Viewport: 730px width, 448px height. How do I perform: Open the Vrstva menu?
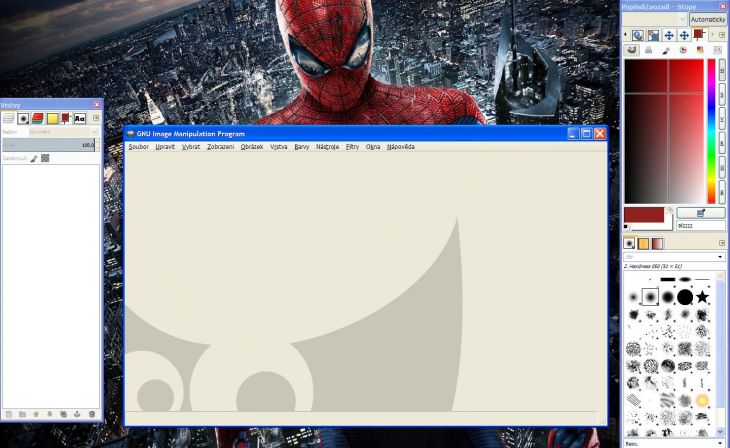pos(278,147)
